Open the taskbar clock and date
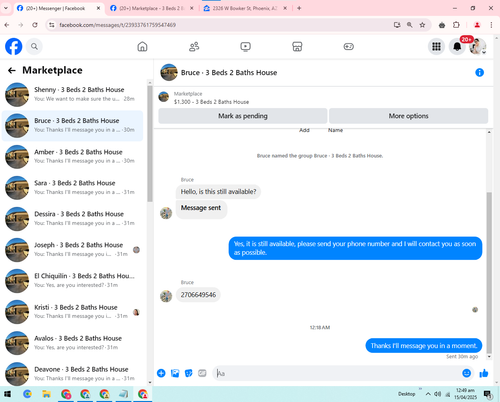The width and height of the screenshot is (500, 402). click(465, 394)
